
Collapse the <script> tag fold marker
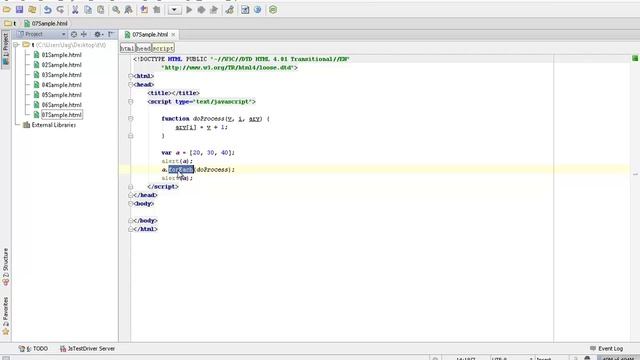coord(131,102)
